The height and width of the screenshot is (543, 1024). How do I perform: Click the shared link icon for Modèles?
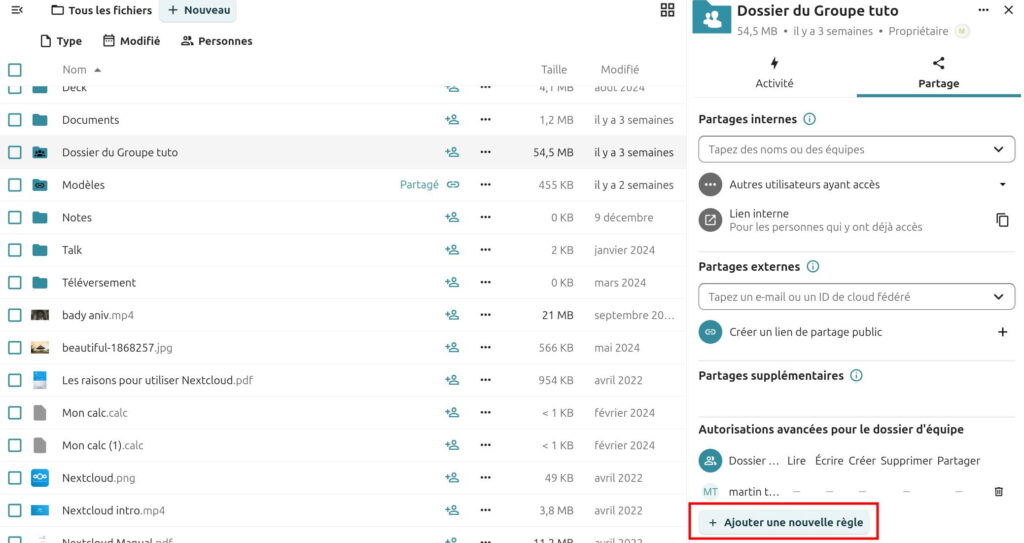[x=453, y=185]
